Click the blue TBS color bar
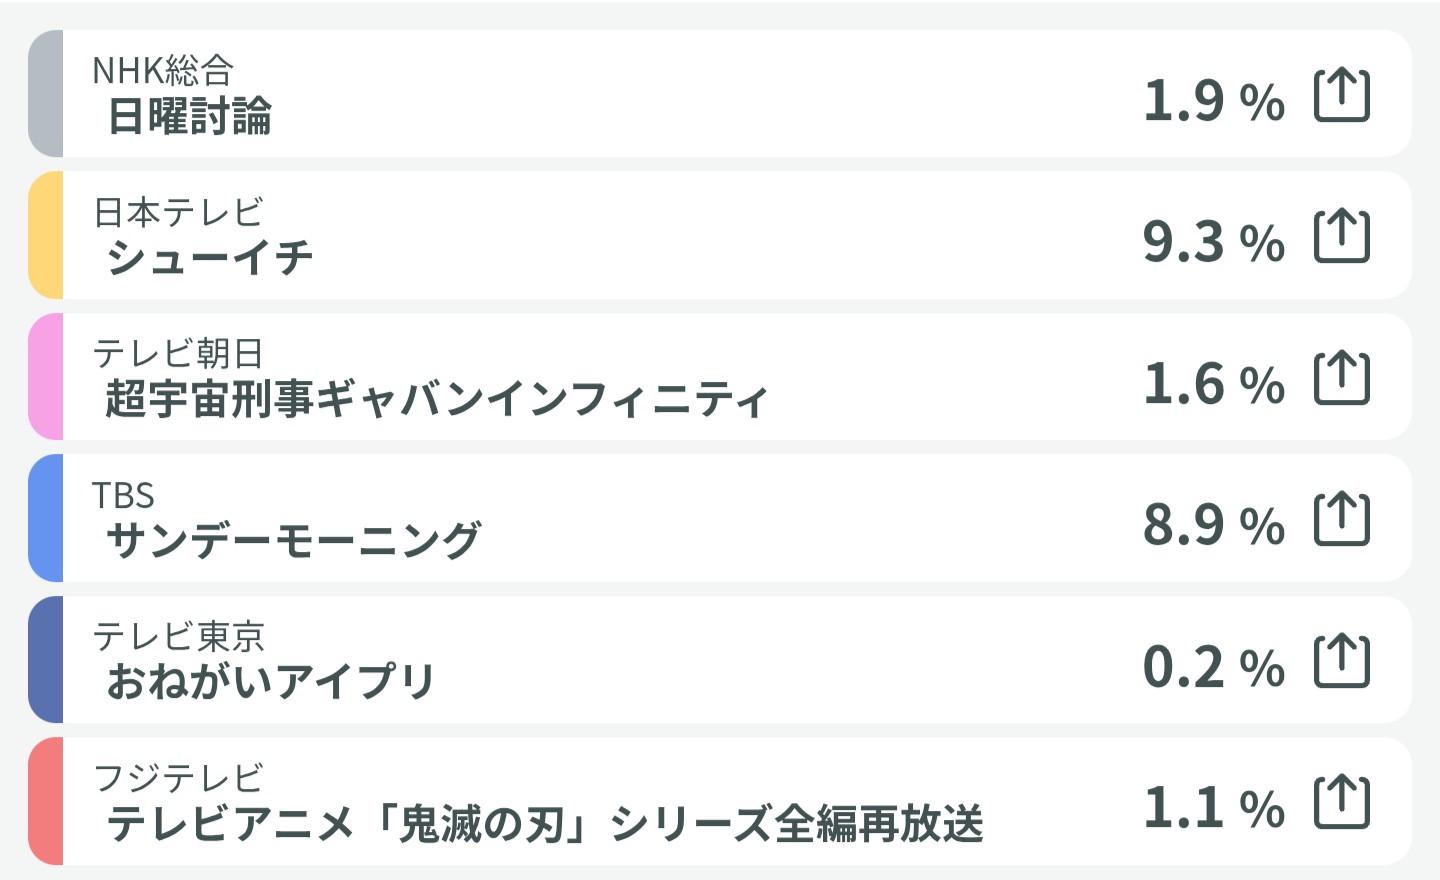The image size is (1440, 880). point(46,518)
